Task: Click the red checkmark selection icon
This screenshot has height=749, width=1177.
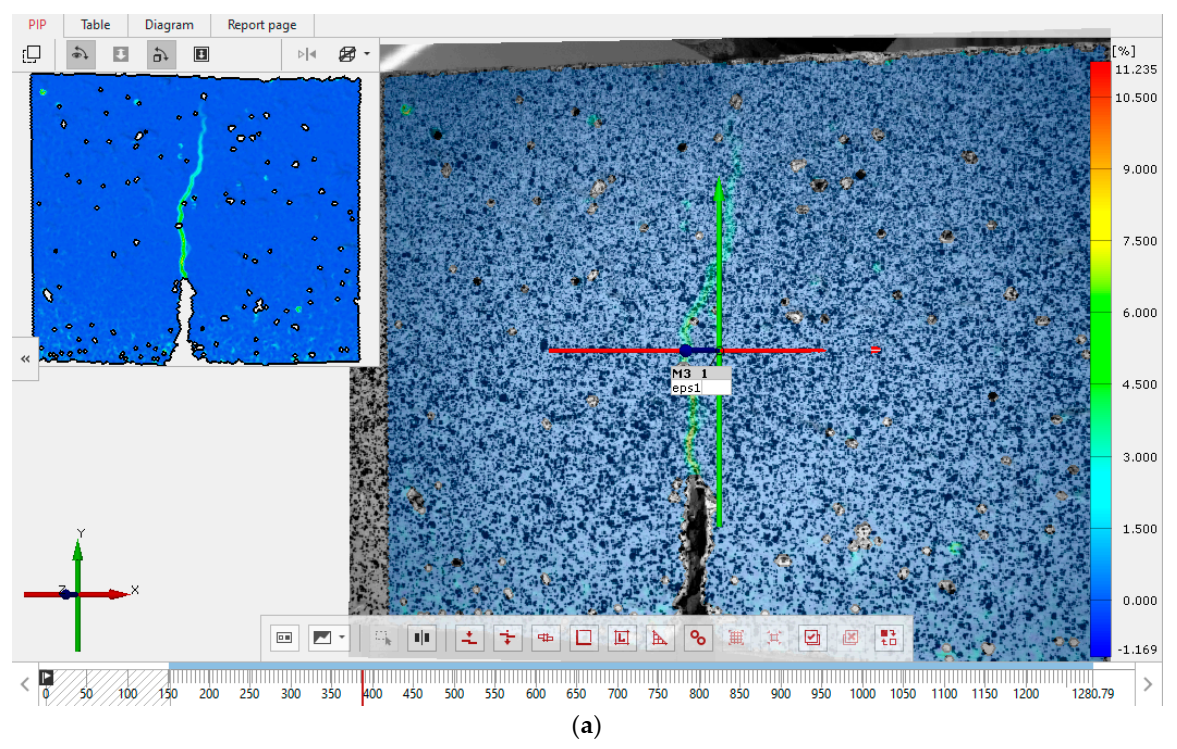Action: (x=812, y=637)
